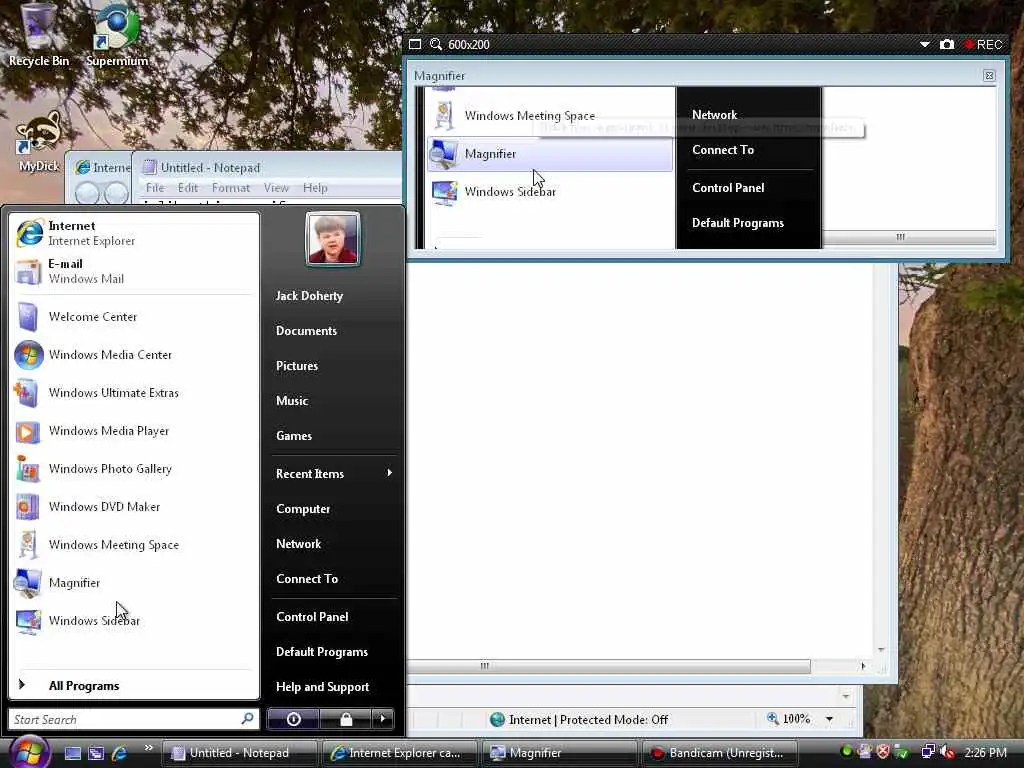
Task: Launch Windows Media Center
Action: coord(135,355)
